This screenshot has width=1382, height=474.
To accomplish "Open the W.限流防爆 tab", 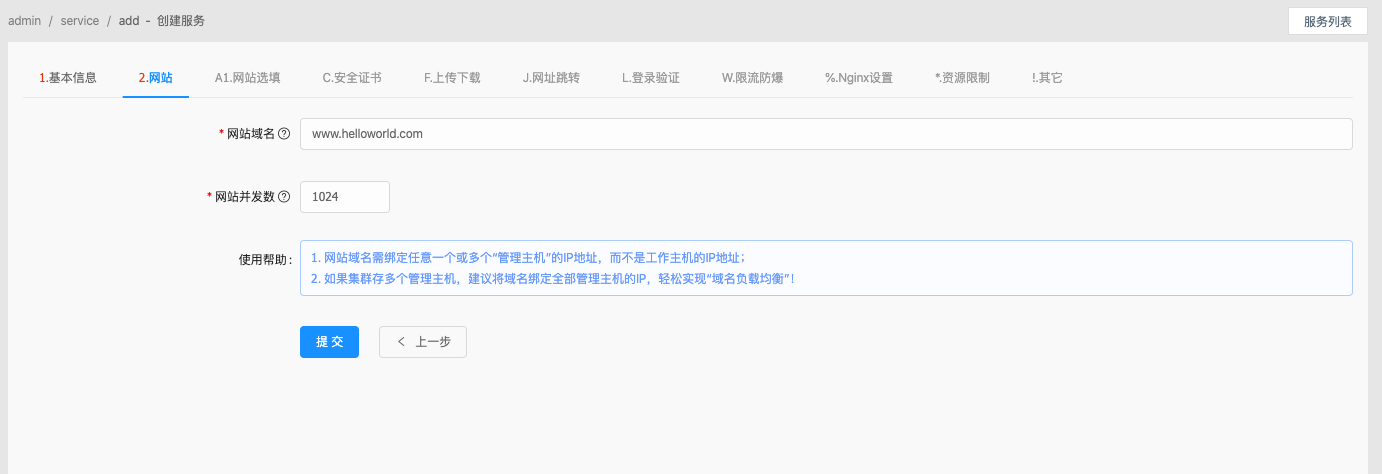I will [752, 78].
